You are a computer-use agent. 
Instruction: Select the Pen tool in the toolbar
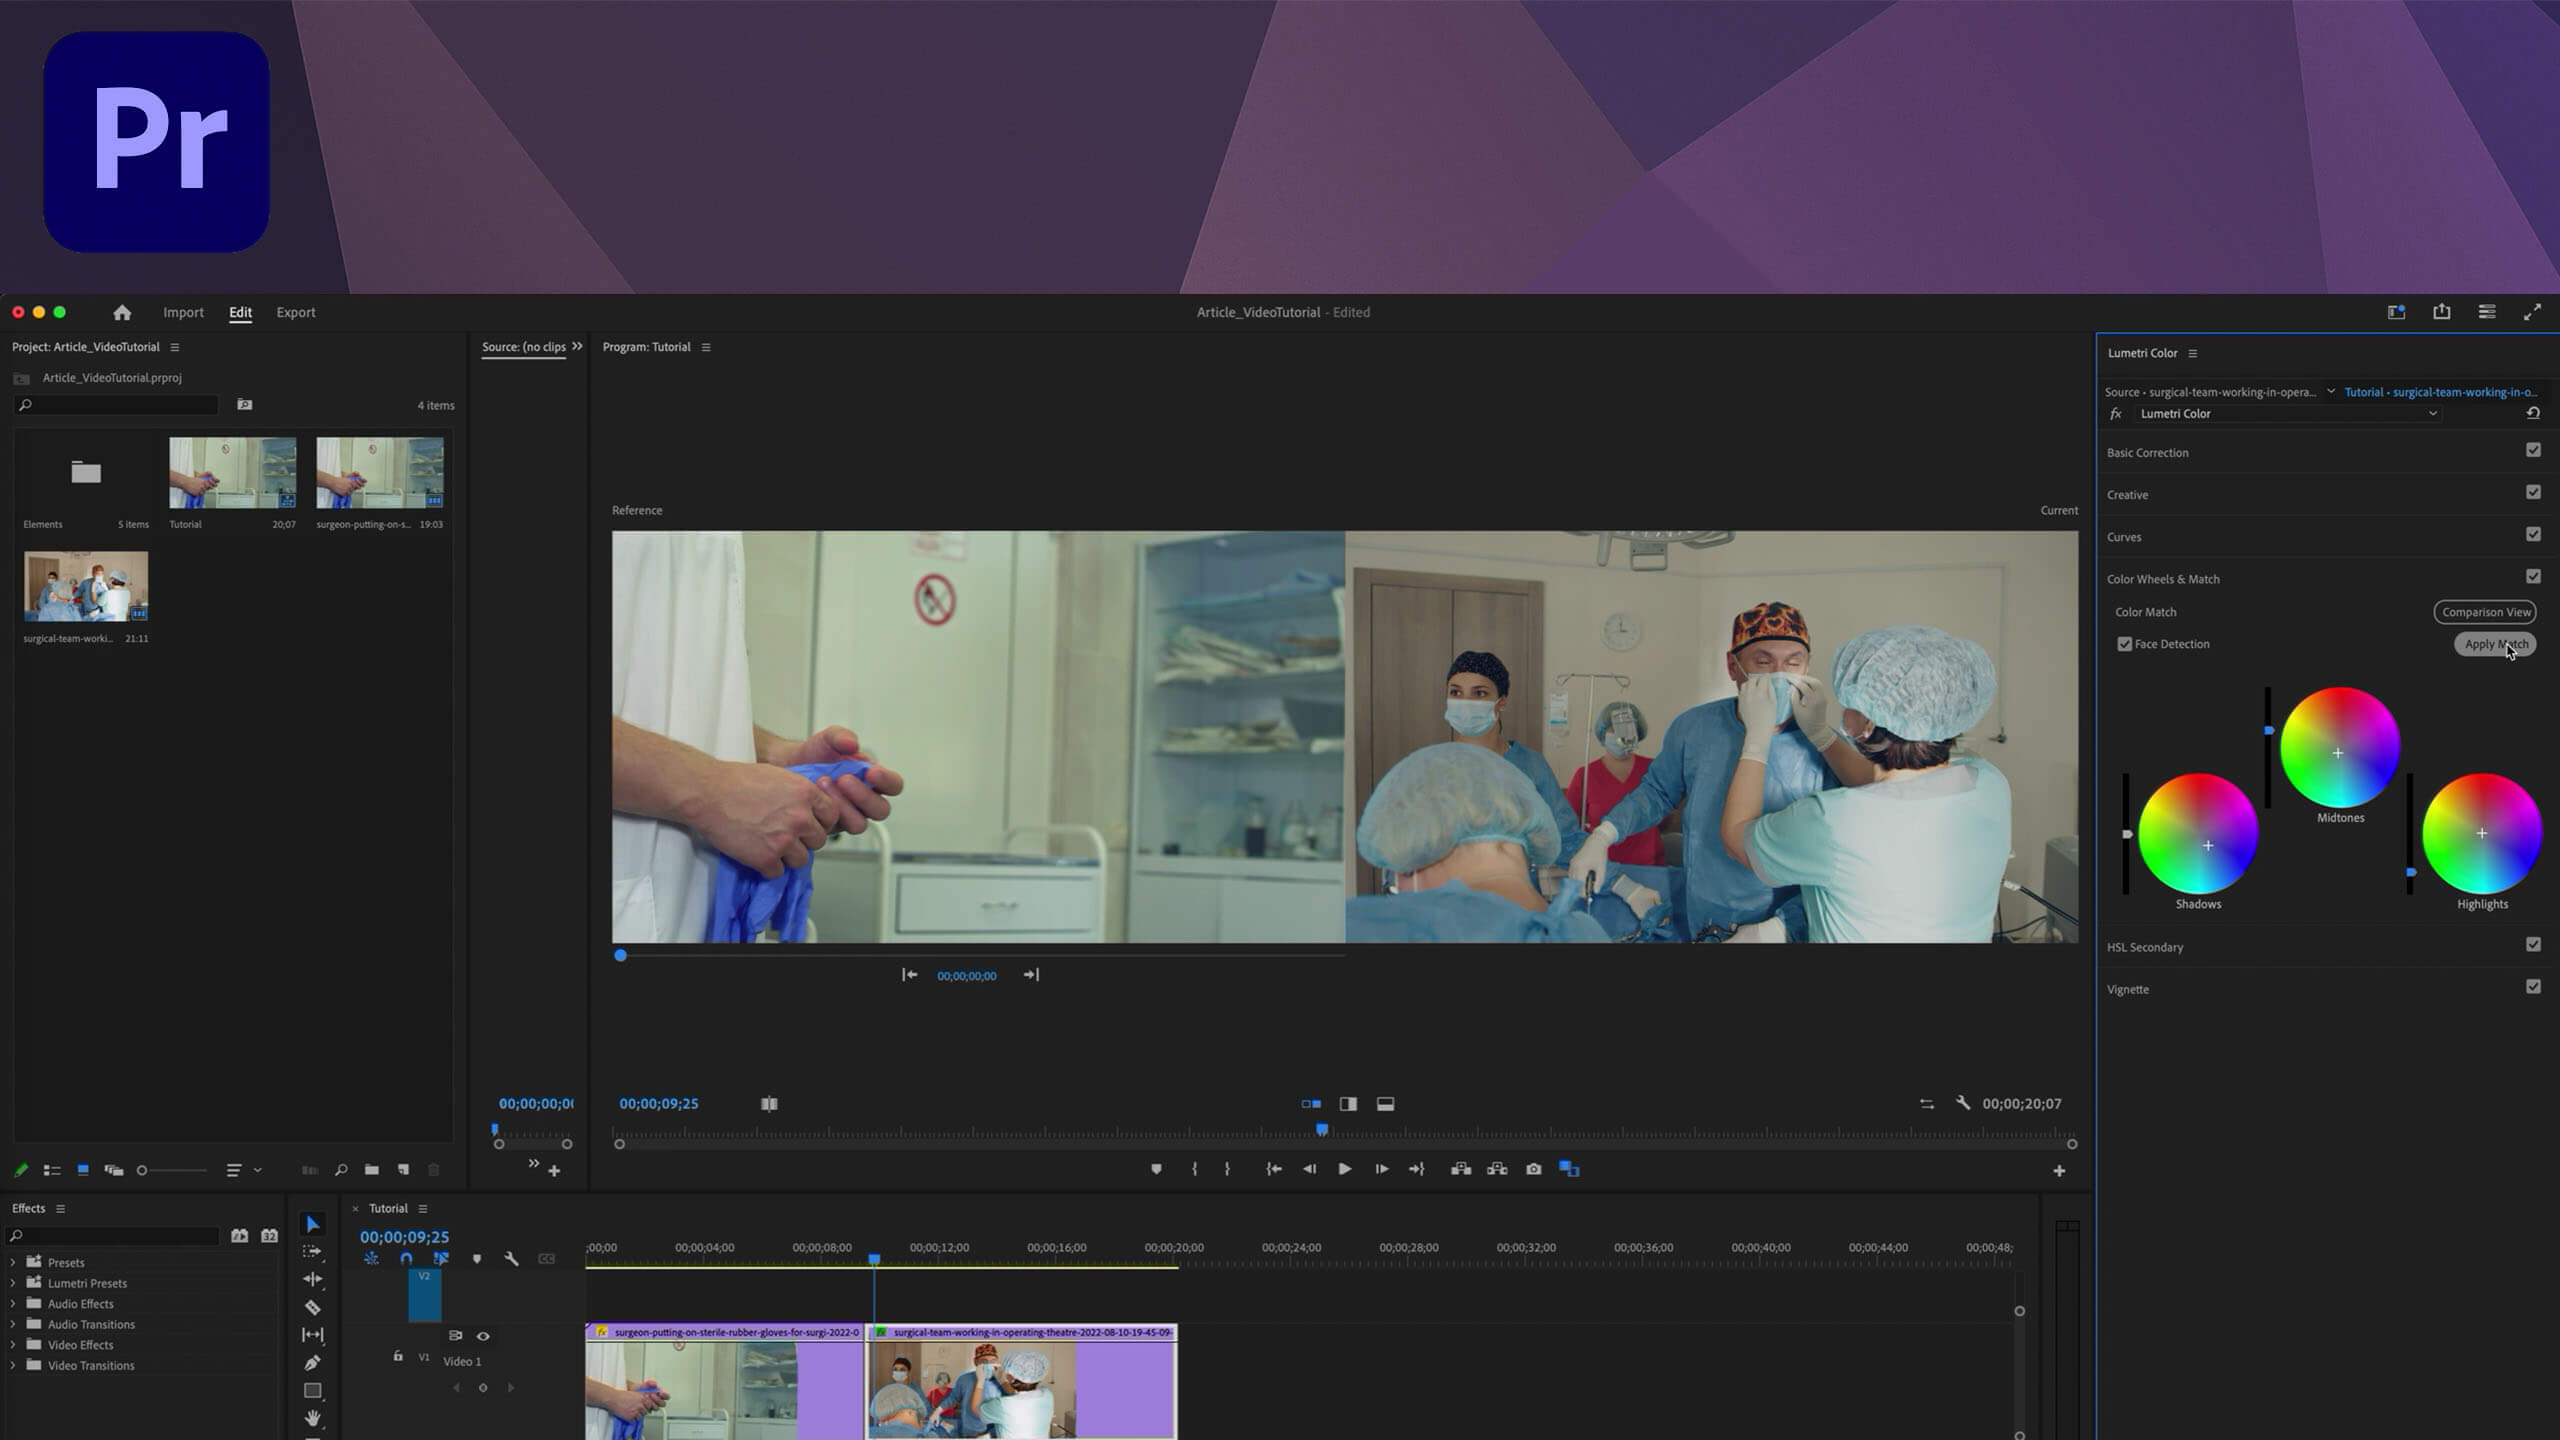[313, 1361]
